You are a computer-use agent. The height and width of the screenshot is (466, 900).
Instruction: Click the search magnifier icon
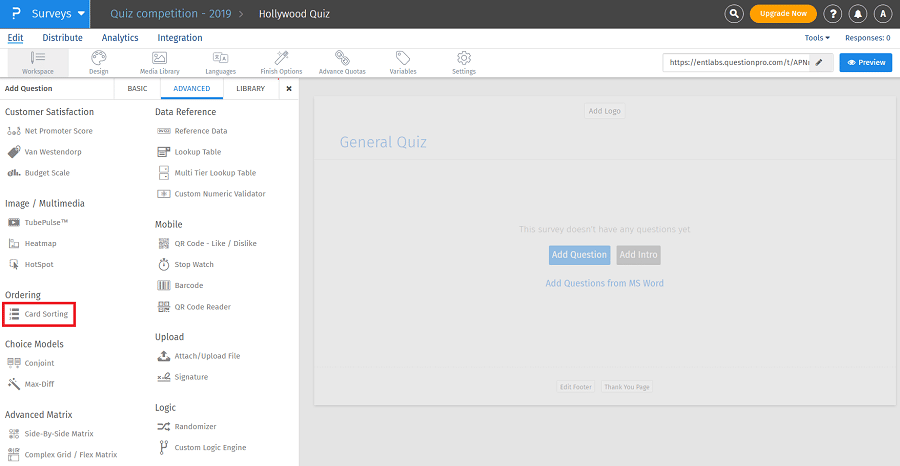pyautogui.click(x=734, y=14)
